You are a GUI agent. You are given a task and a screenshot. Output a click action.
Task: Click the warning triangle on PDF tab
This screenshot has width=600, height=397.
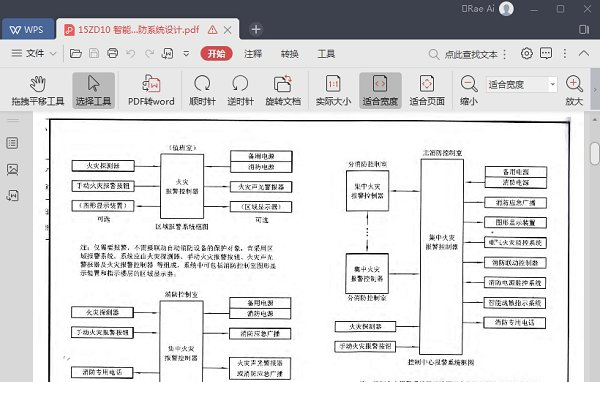tap(212, 29)
